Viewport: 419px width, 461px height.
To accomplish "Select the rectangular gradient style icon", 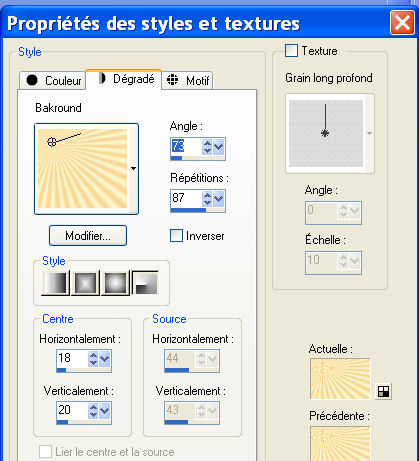I will coord(85,283).
